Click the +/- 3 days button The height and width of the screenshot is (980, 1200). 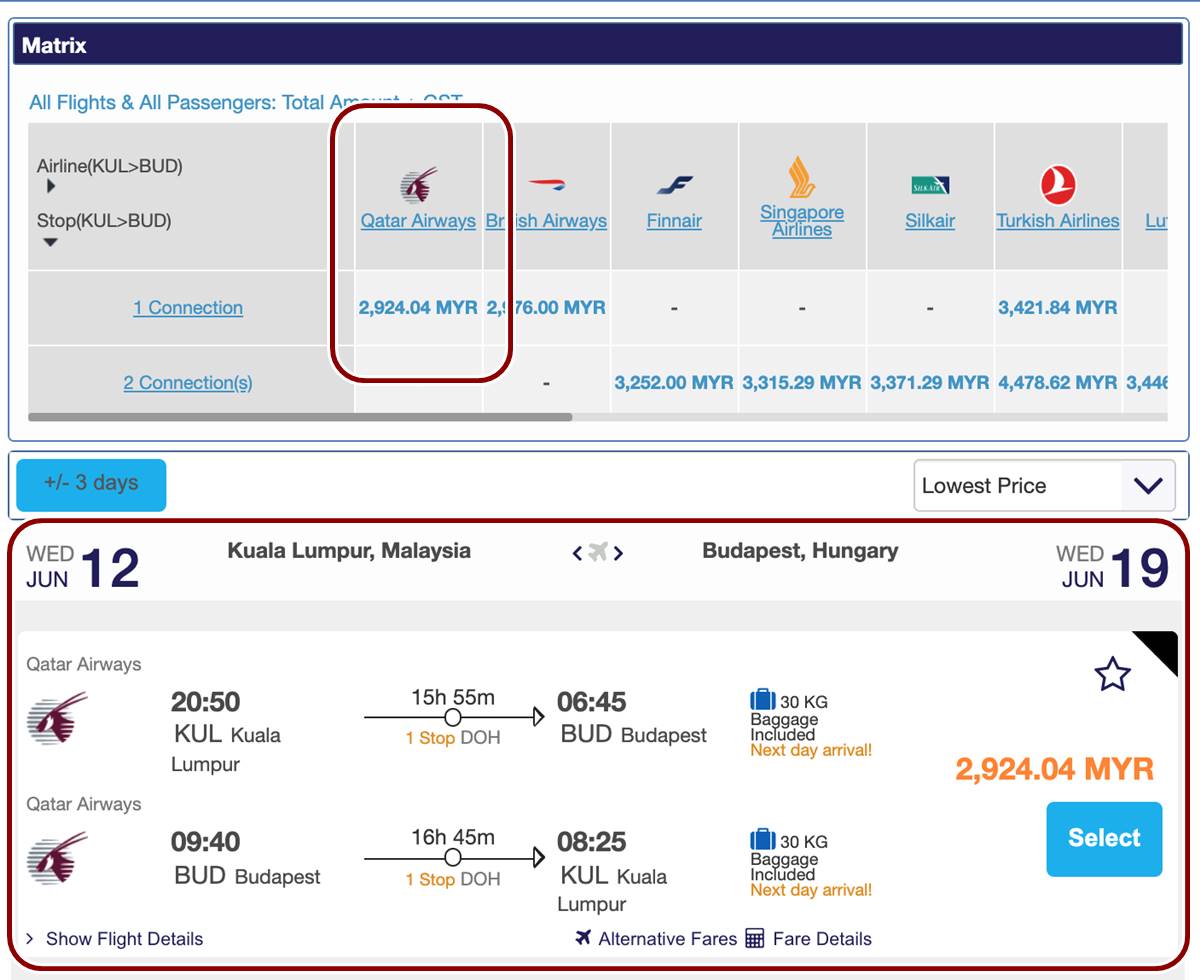click(x=91, y=485)
